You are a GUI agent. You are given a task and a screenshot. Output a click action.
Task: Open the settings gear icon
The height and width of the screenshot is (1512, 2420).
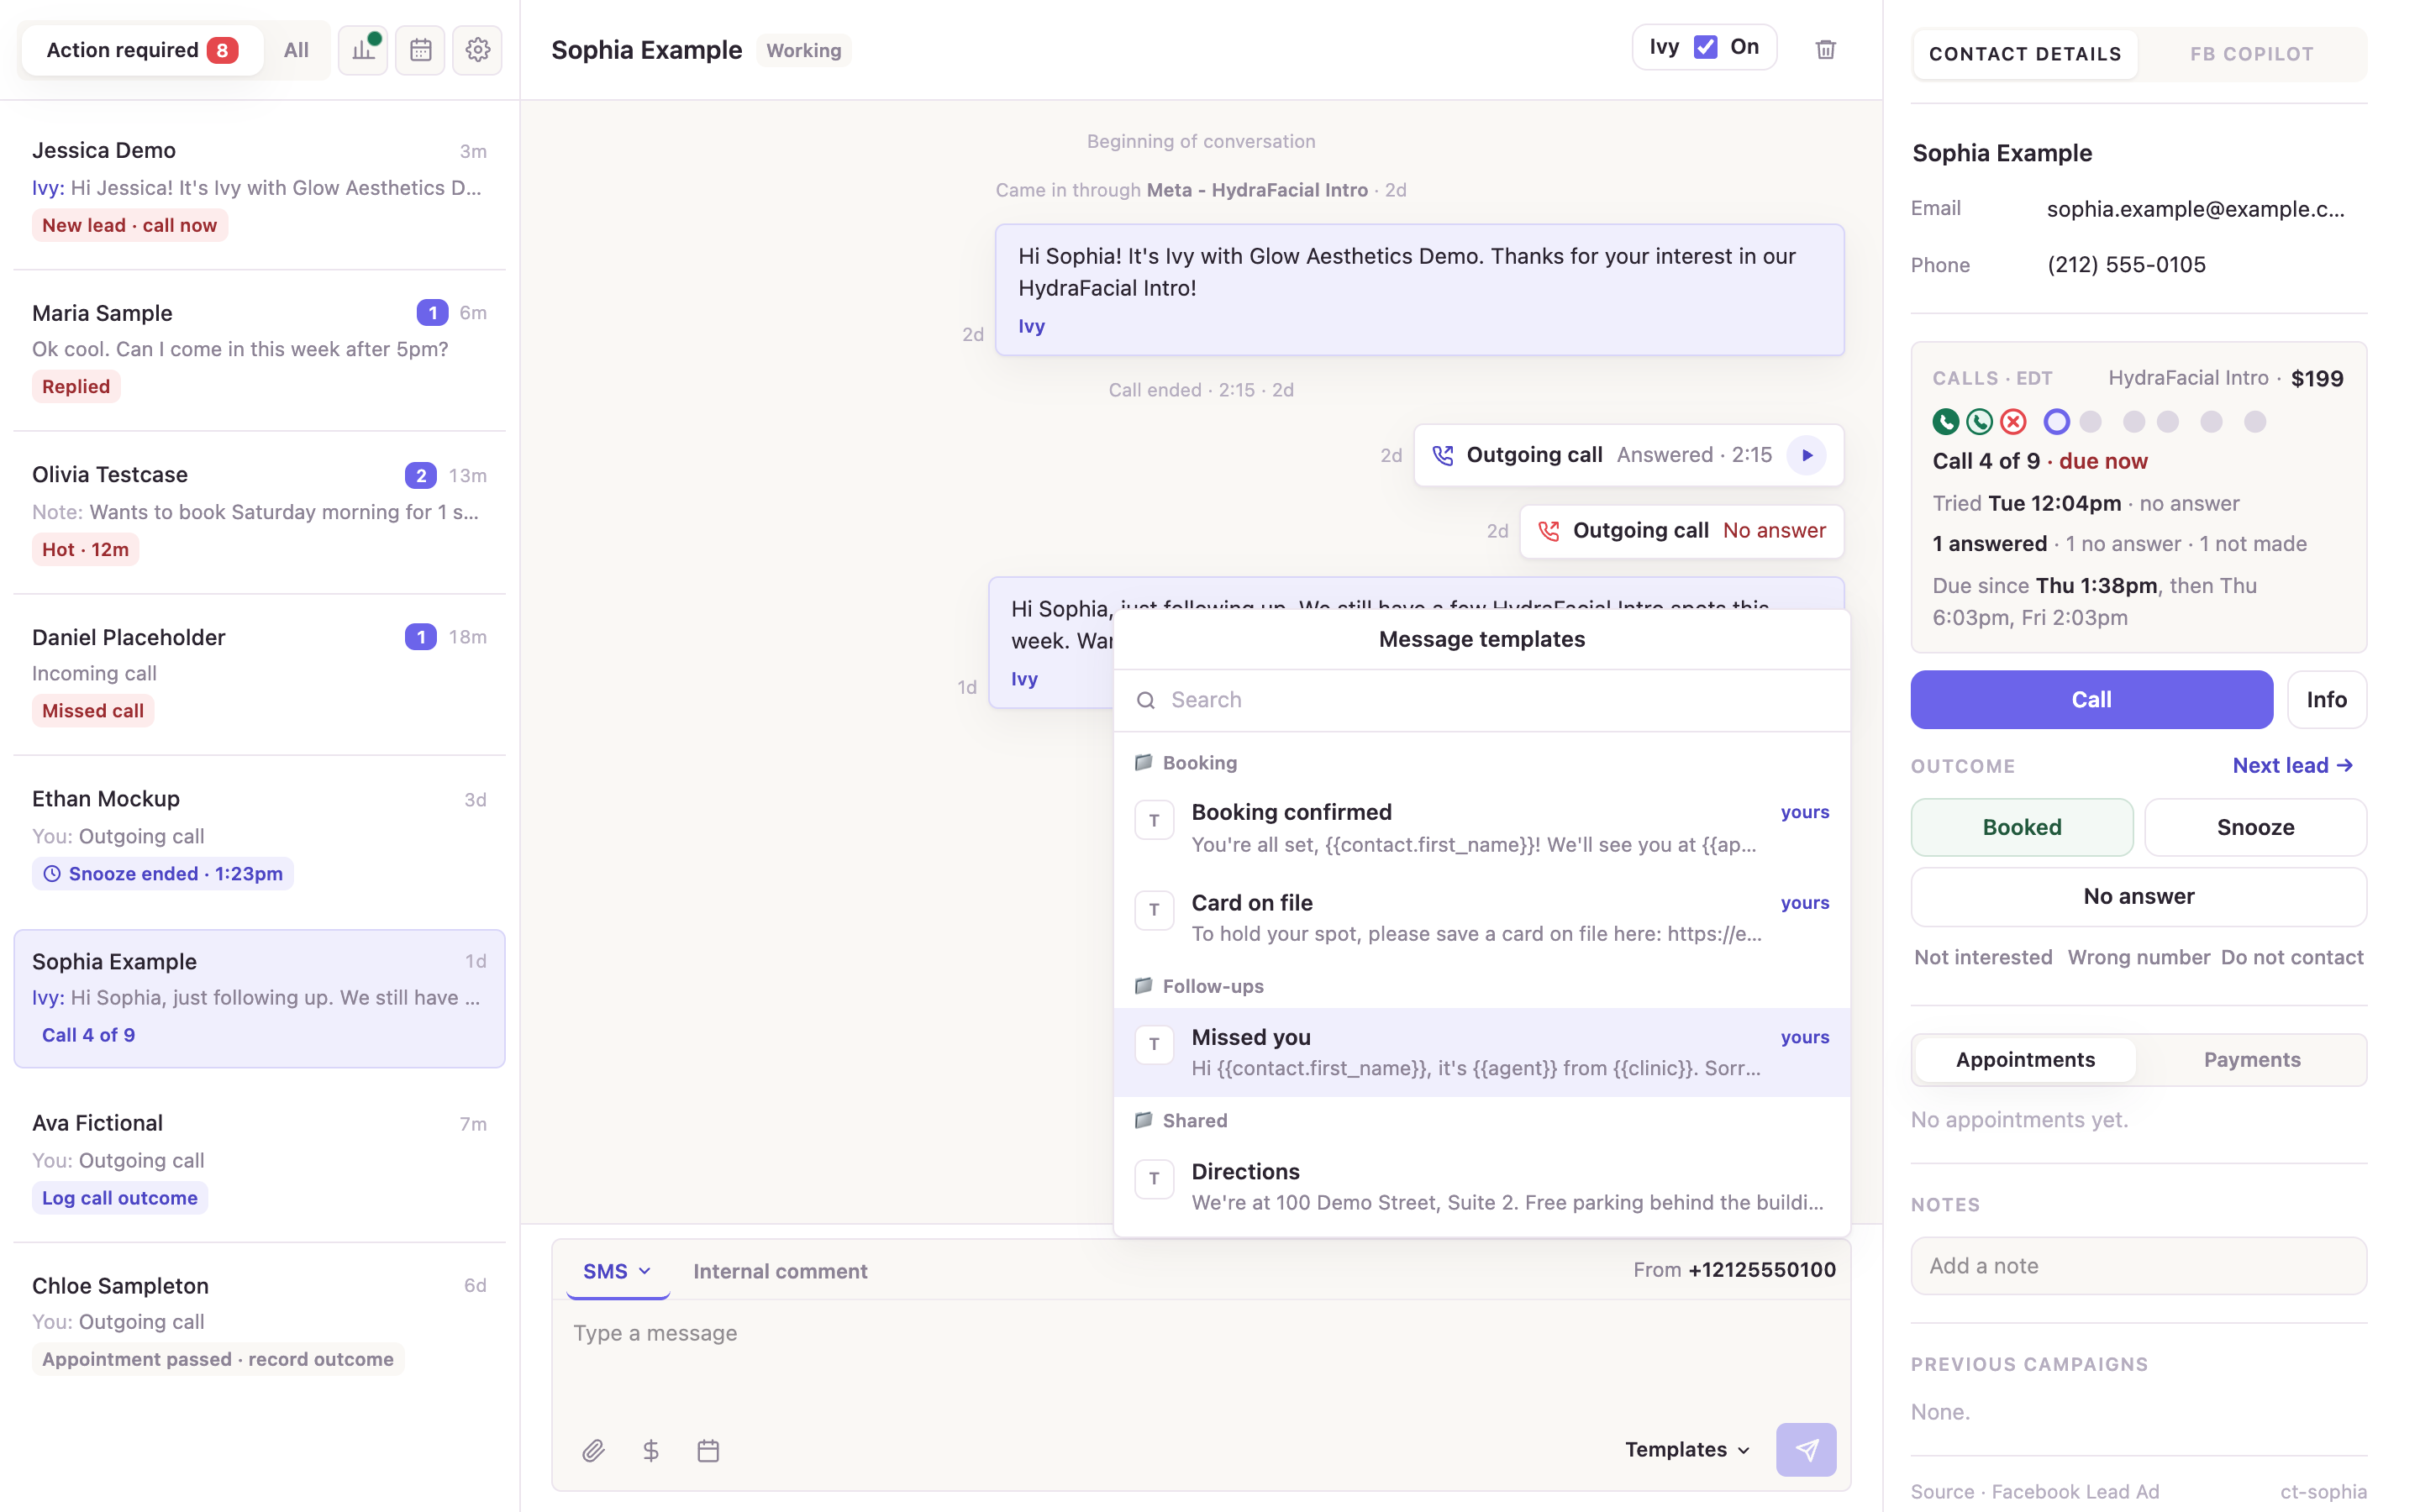pyautogui.click(x=478, y=49)
